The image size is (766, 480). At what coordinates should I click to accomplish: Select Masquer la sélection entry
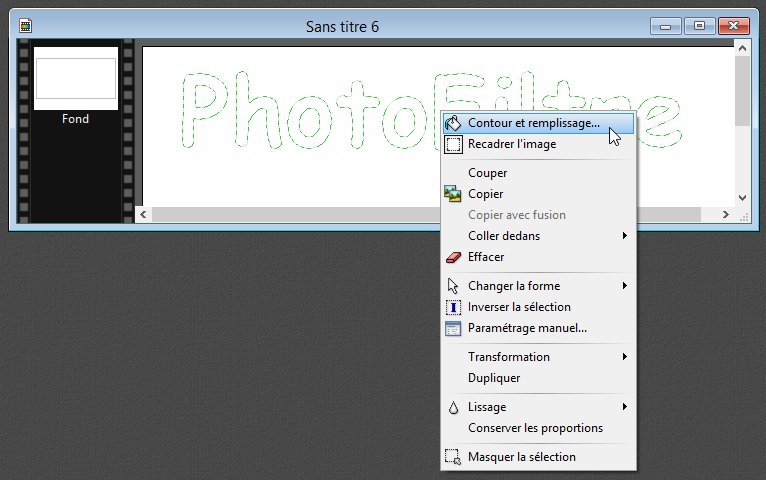538,457
